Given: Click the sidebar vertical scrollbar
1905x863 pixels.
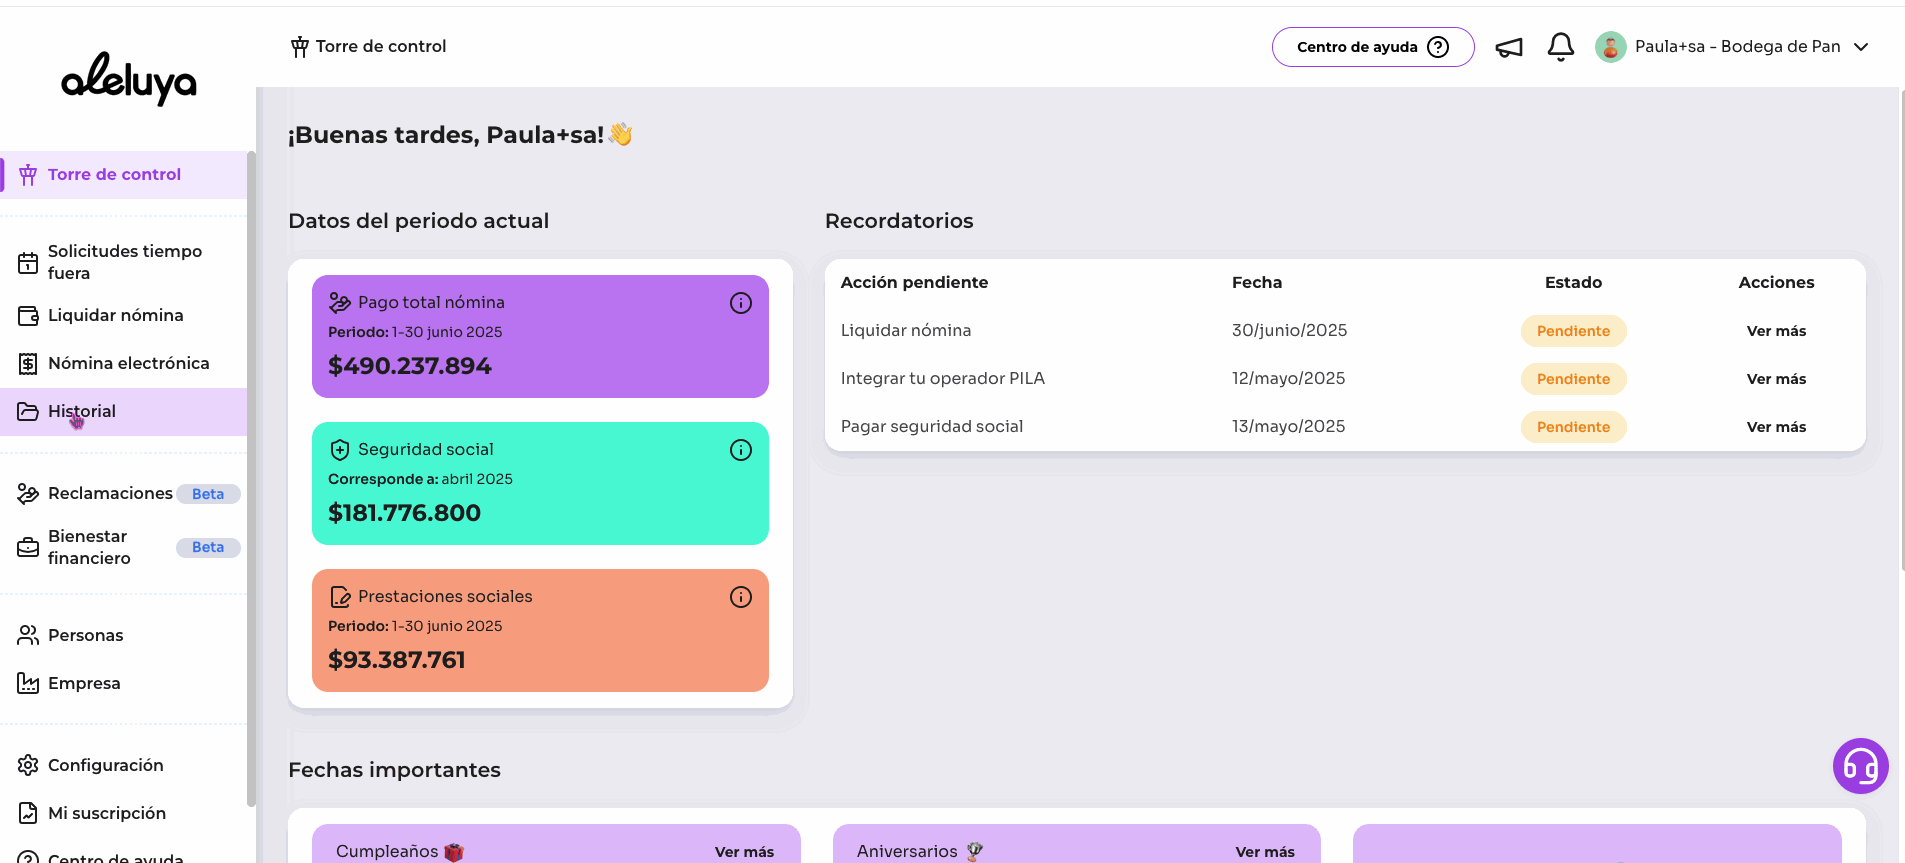Looking at the screenshot, I should [x=251, y=480].
